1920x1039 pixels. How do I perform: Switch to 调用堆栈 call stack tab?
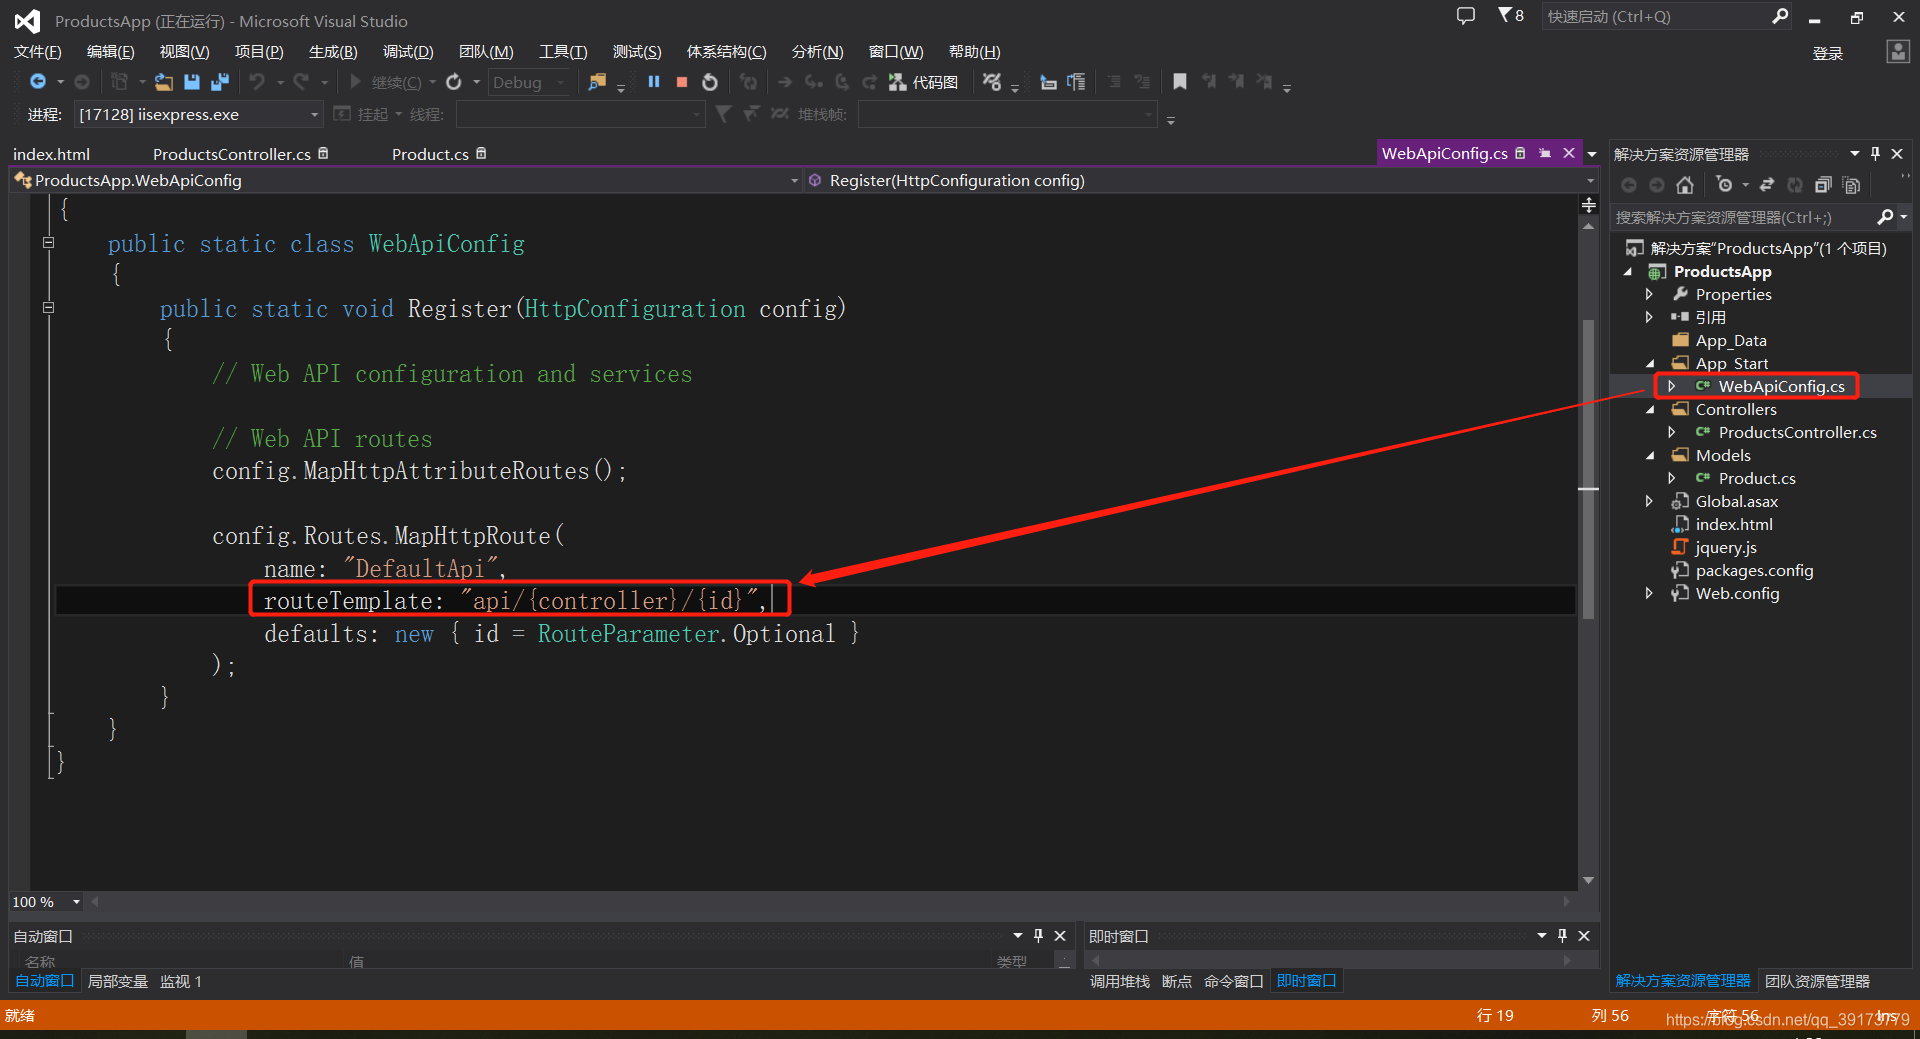(x=1119, y=981)
